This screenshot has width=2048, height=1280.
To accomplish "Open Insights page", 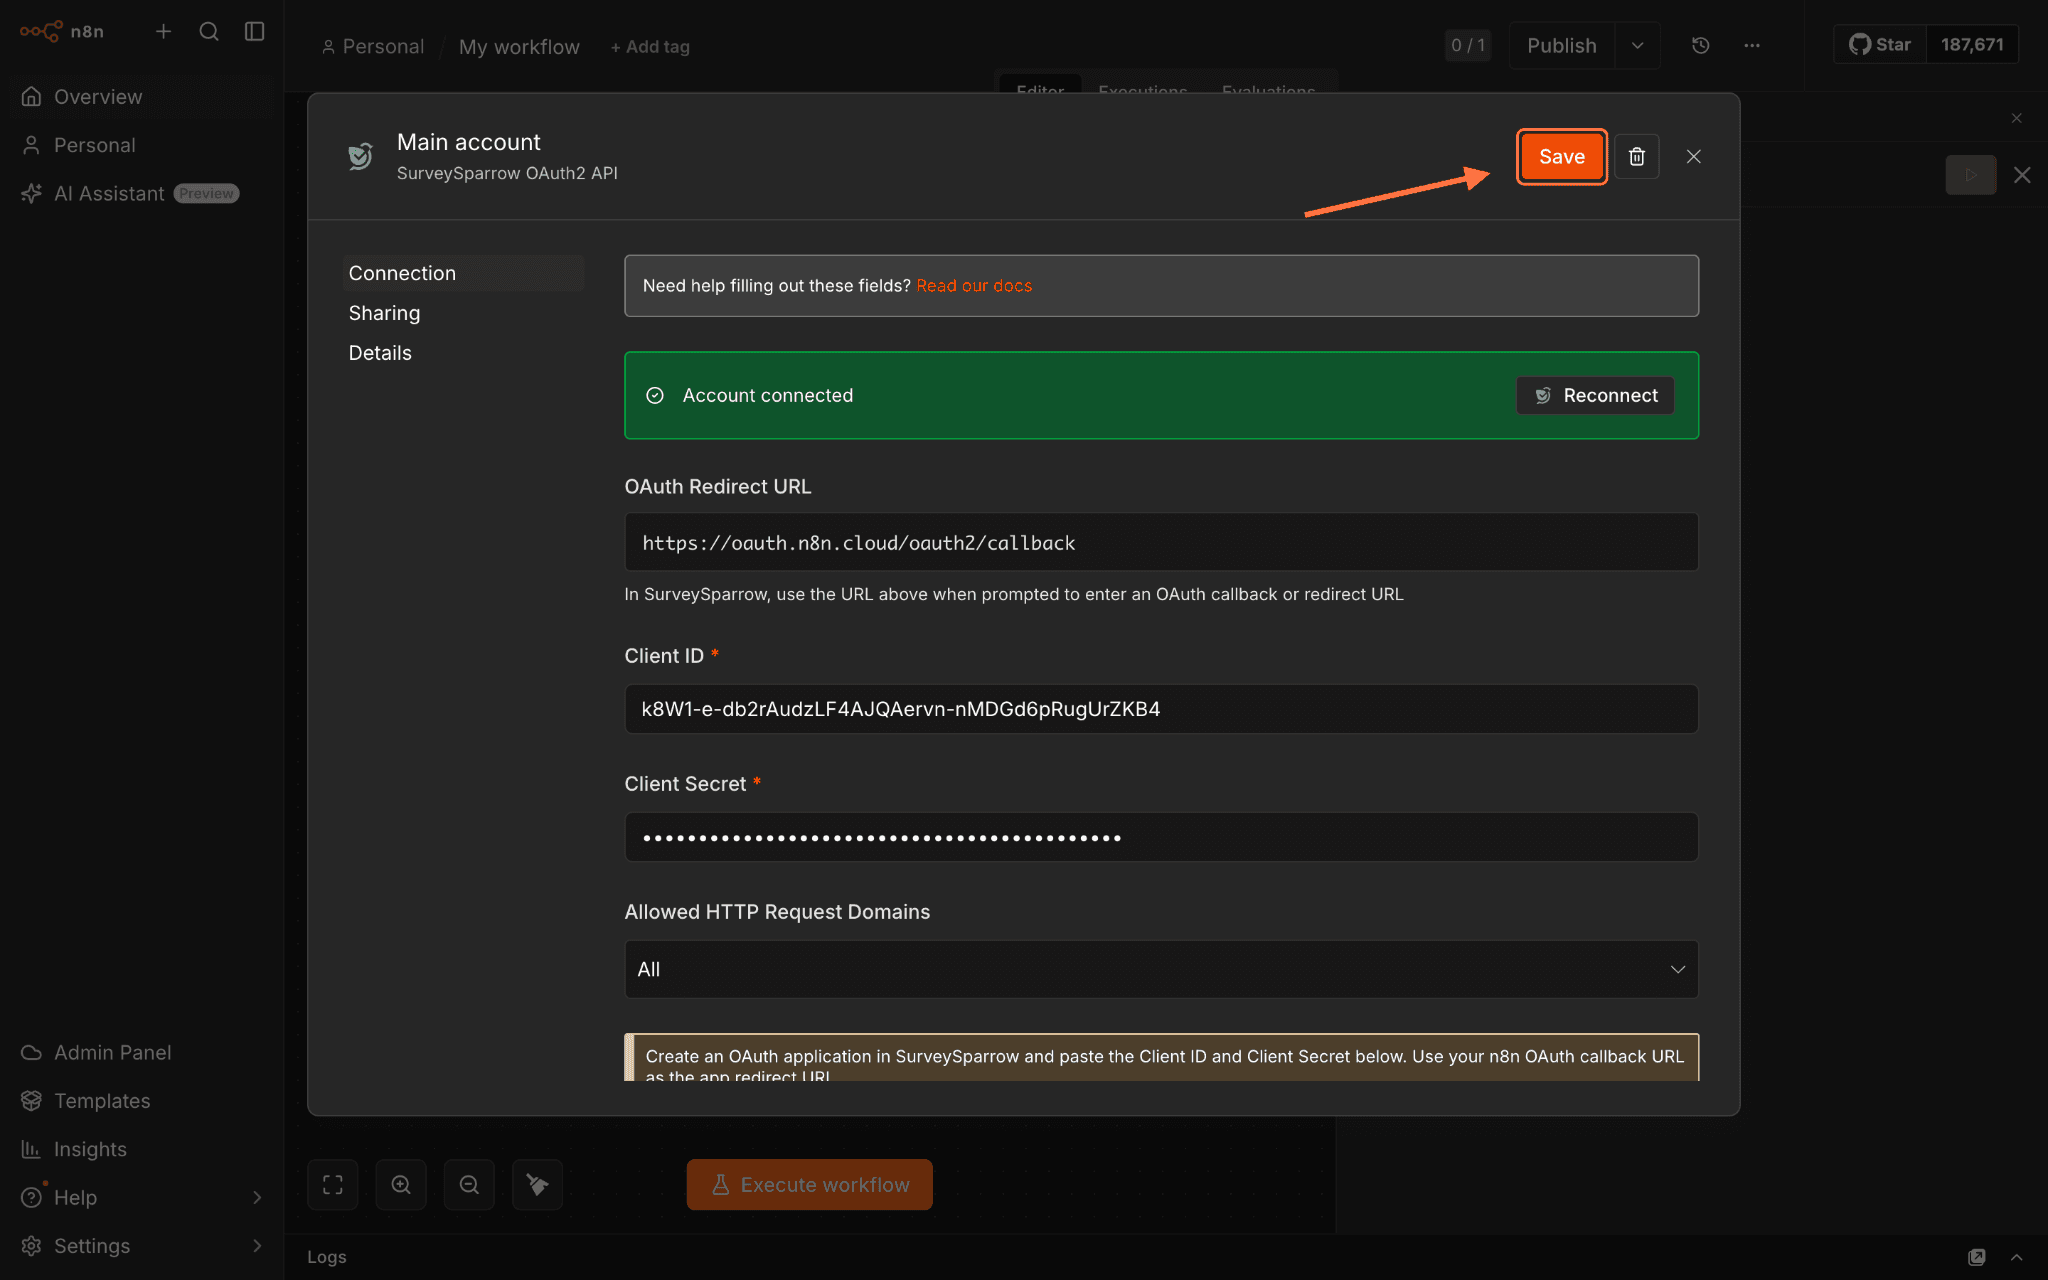I will click(x=143, y=1149).
